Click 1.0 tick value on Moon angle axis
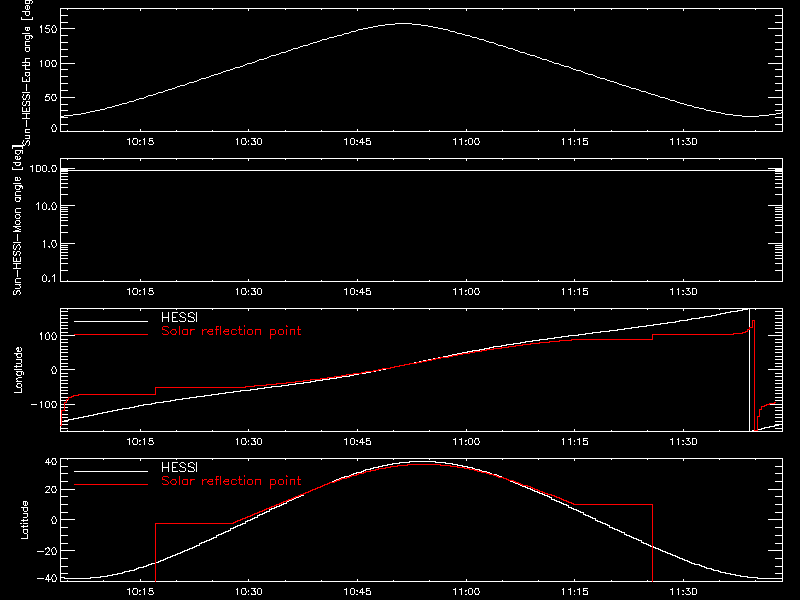This screenshot has width=800, height=600. click(x=49, y=244)
